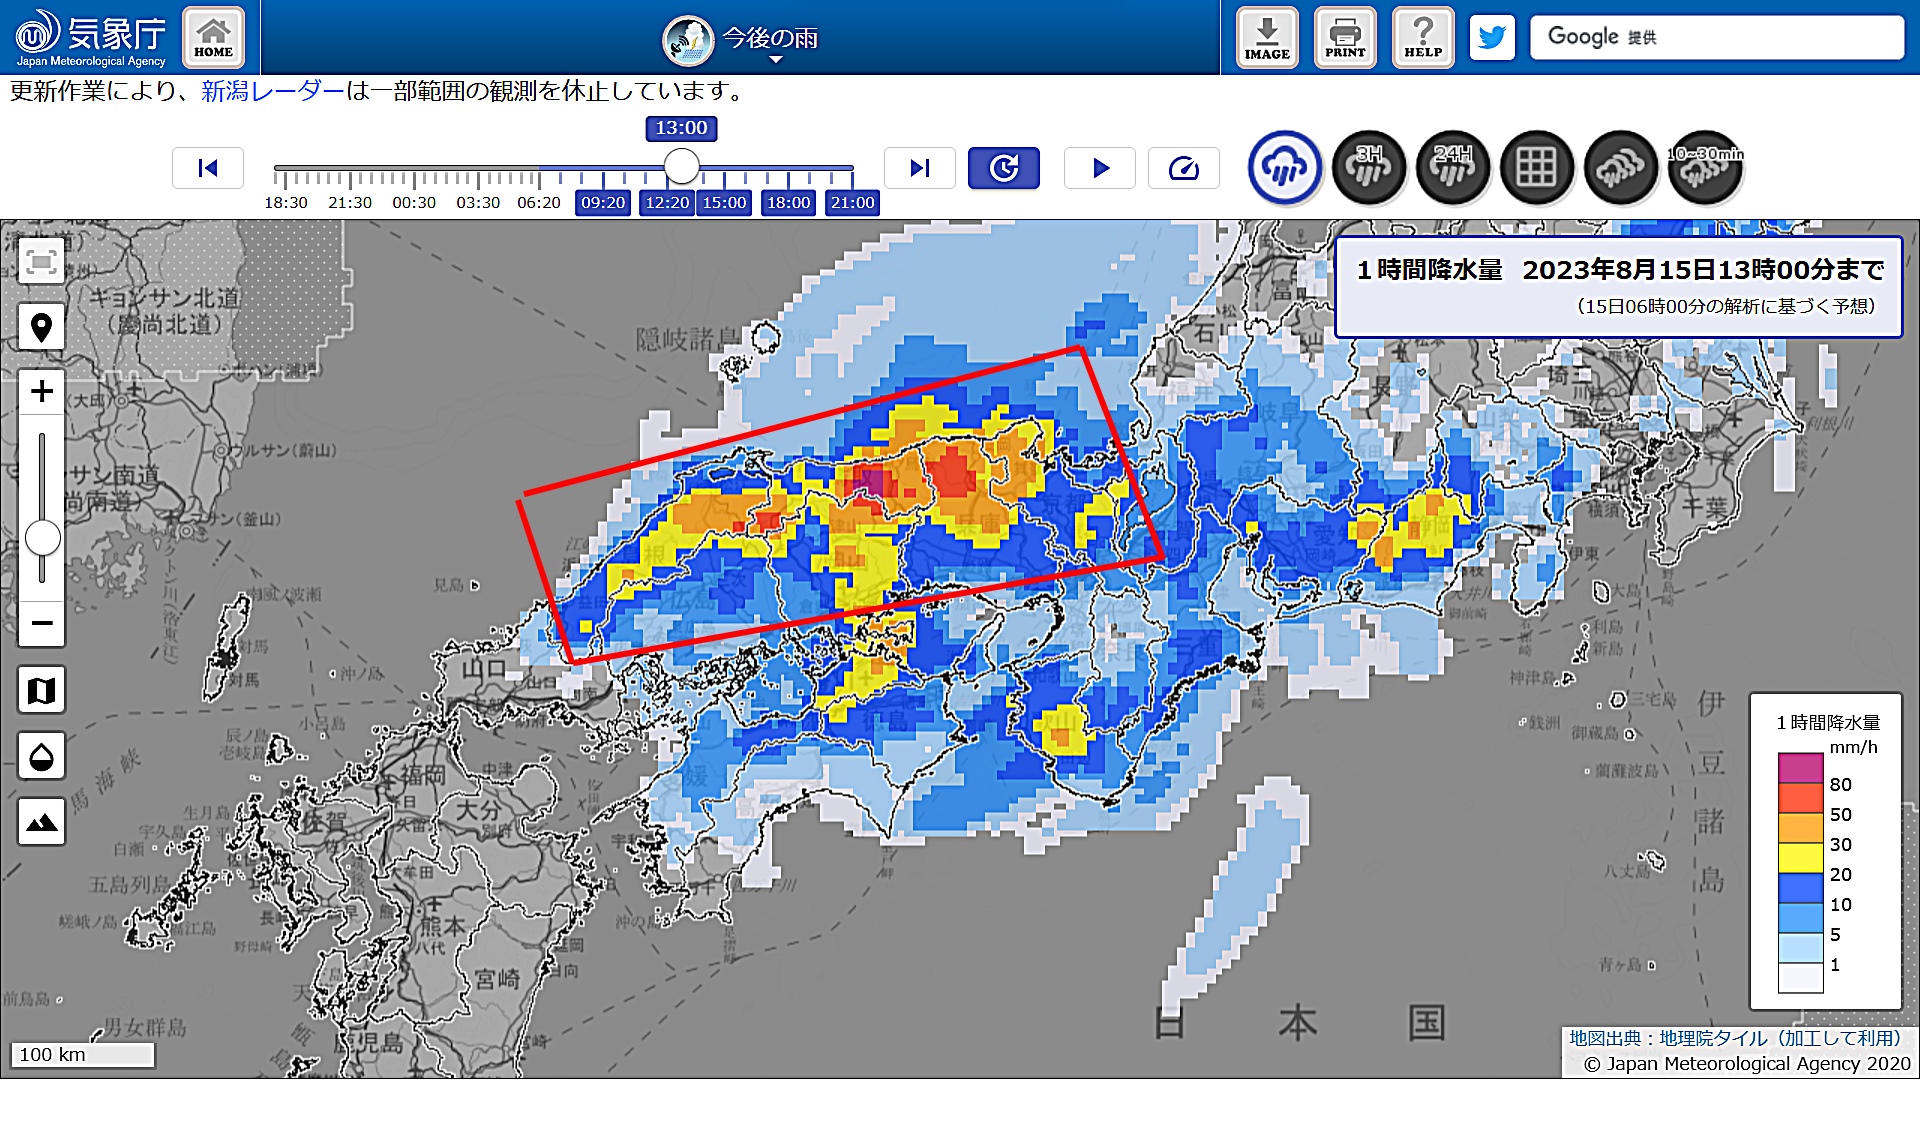This screenshot has width=1920, height=1125.
Task: Open the HELP icon button
Action: tap(1422, 38)
